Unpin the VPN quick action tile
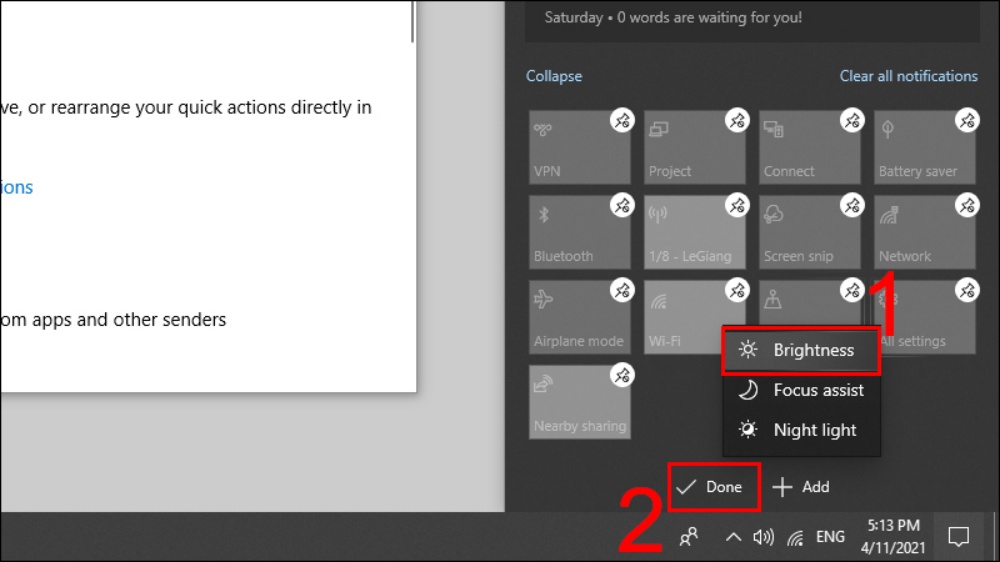 [622, 121]
